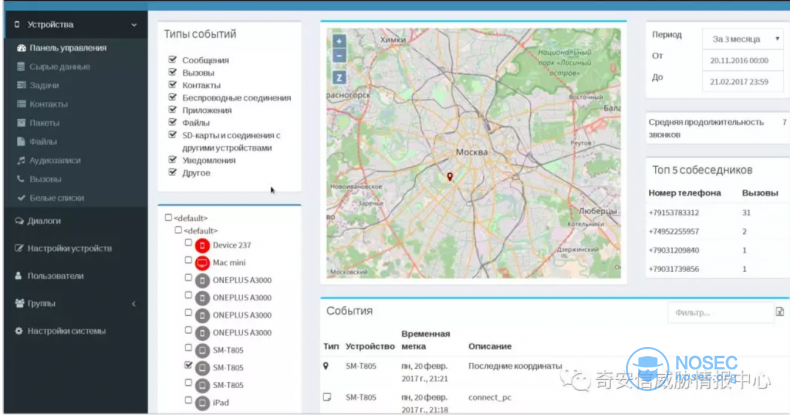Uncheck the Контакты event type checkbox
Image resolution: width=790 pixels, height=415 pixels.
pos(173,85)
